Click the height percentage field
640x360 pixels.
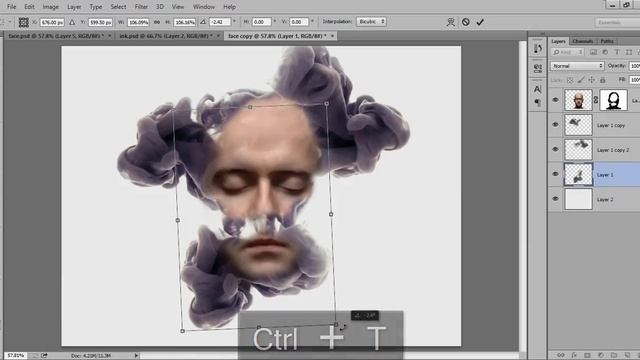pyautogui.click(x=185, y=22)
